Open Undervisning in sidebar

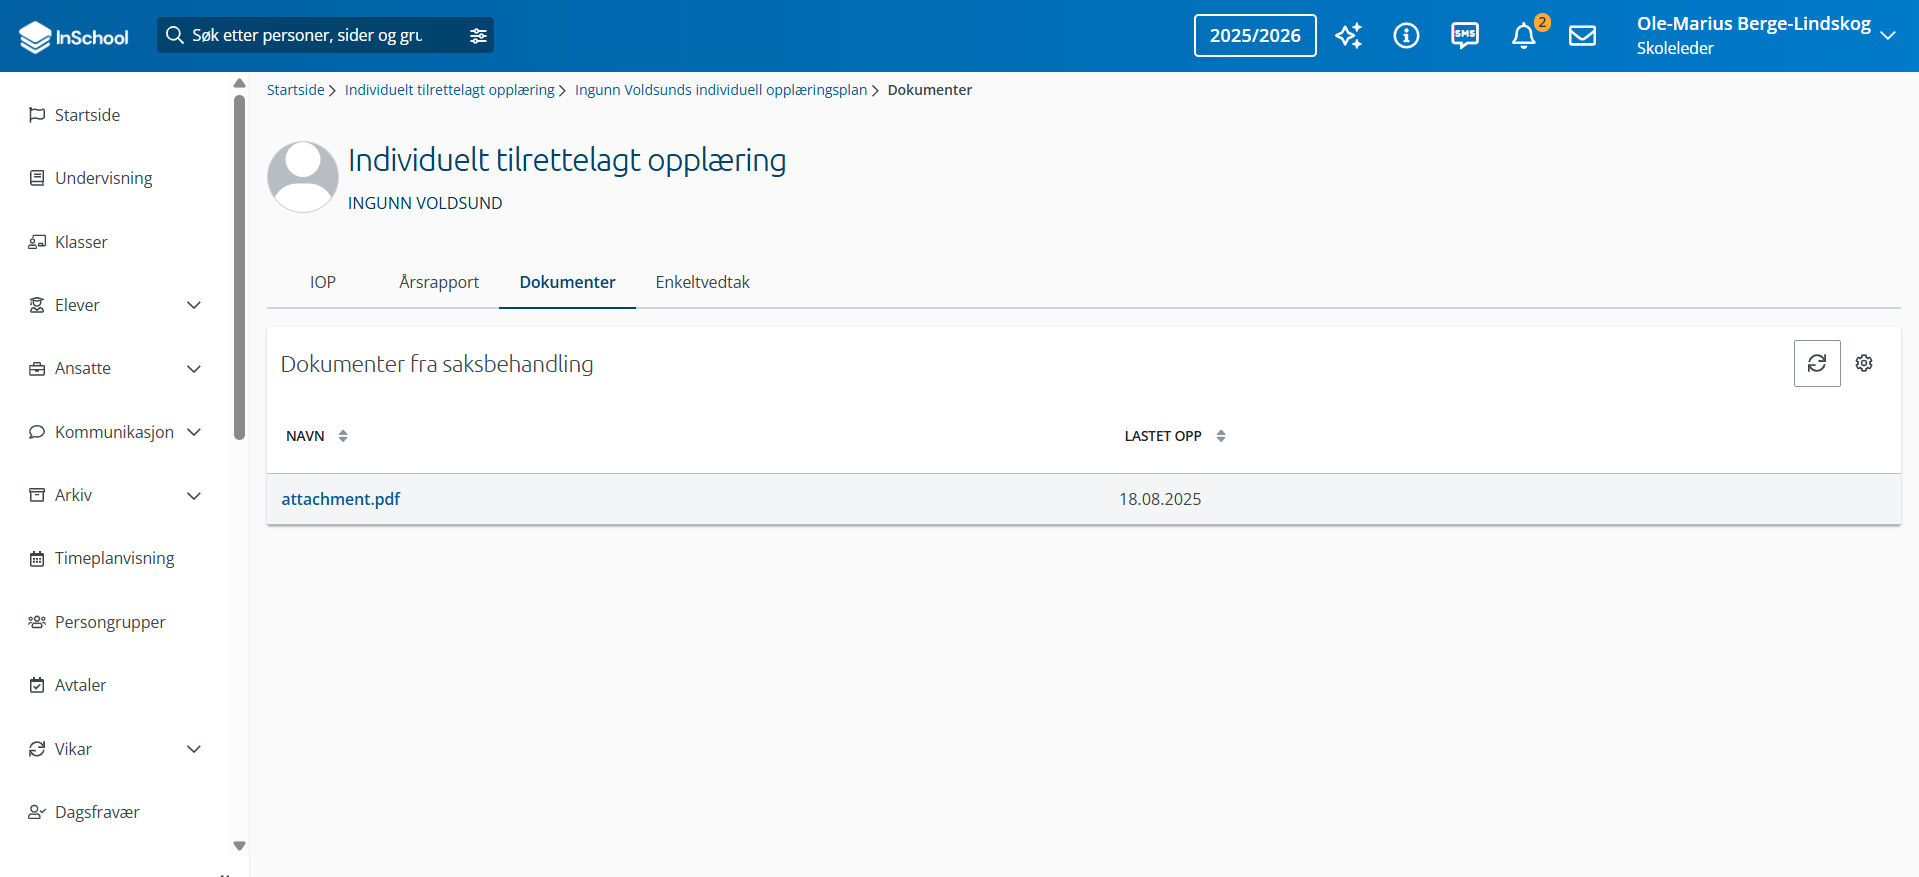[x=104, y=178]
